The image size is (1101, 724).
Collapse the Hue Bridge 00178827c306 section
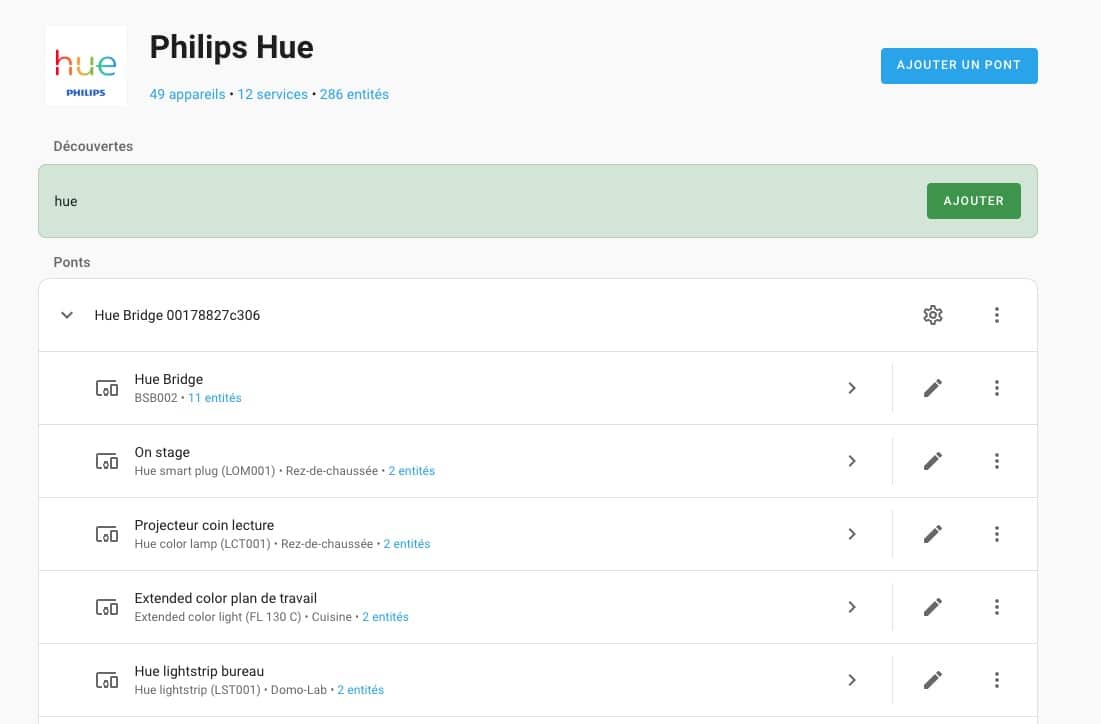click(x=67, y=315)
